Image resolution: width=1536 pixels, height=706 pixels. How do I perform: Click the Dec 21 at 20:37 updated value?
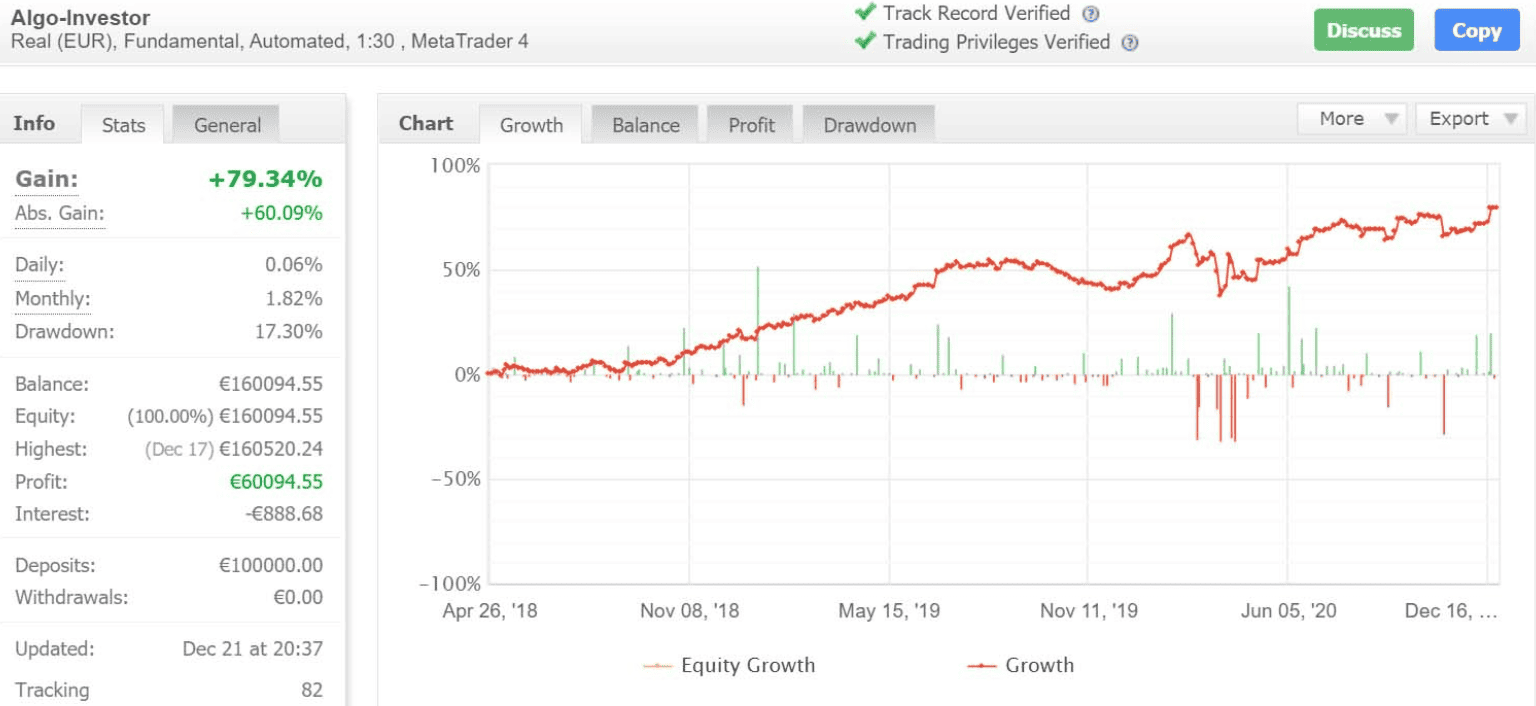(252, 648)
